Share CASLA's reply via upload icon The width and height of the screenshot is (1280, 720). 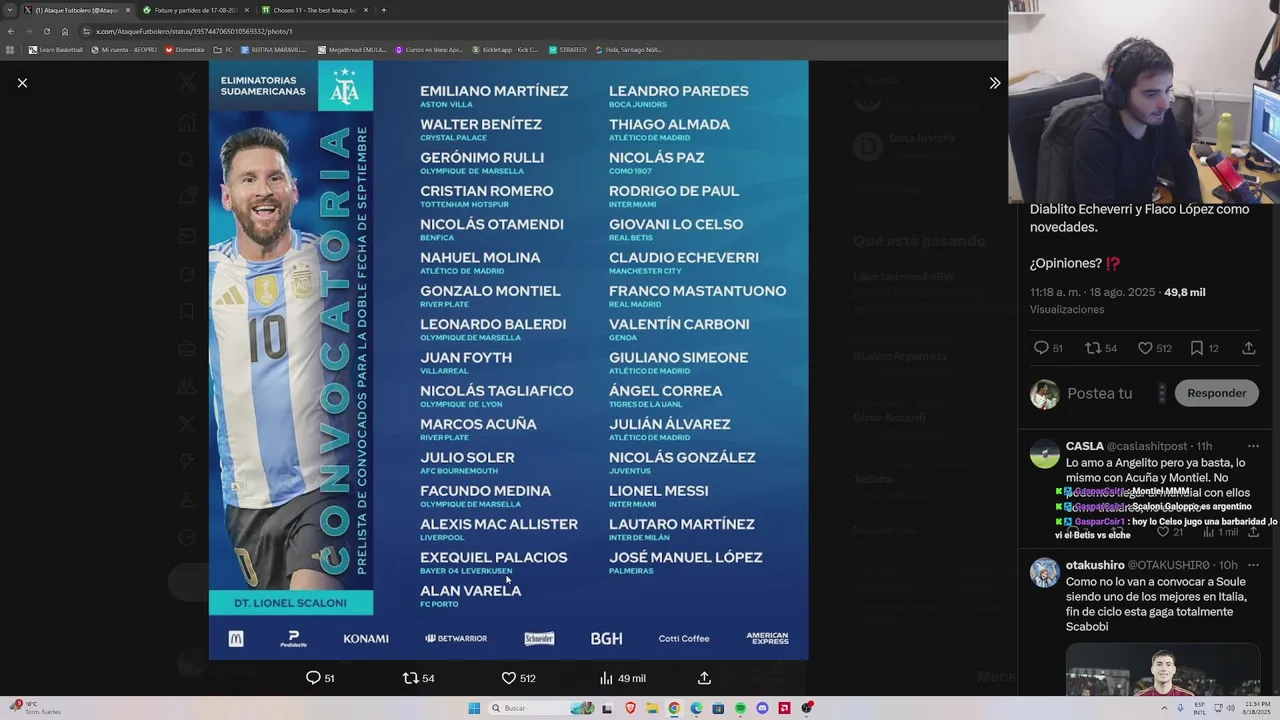[x=1253, y=532]
